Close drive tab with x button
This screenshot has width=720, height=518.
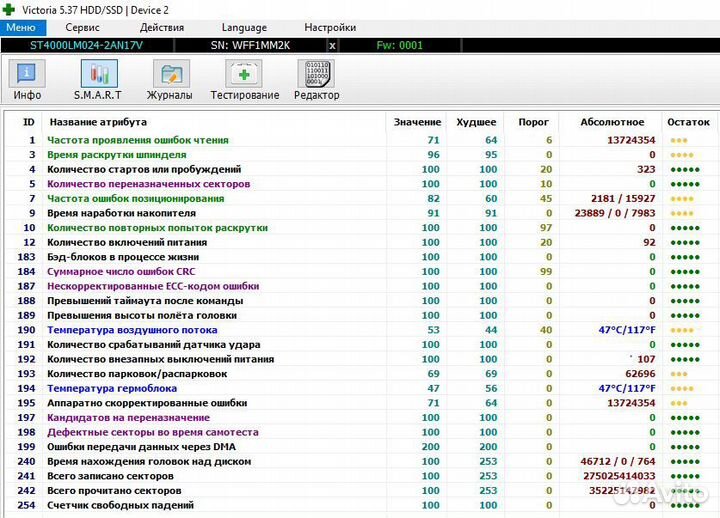tap(333, 45)
